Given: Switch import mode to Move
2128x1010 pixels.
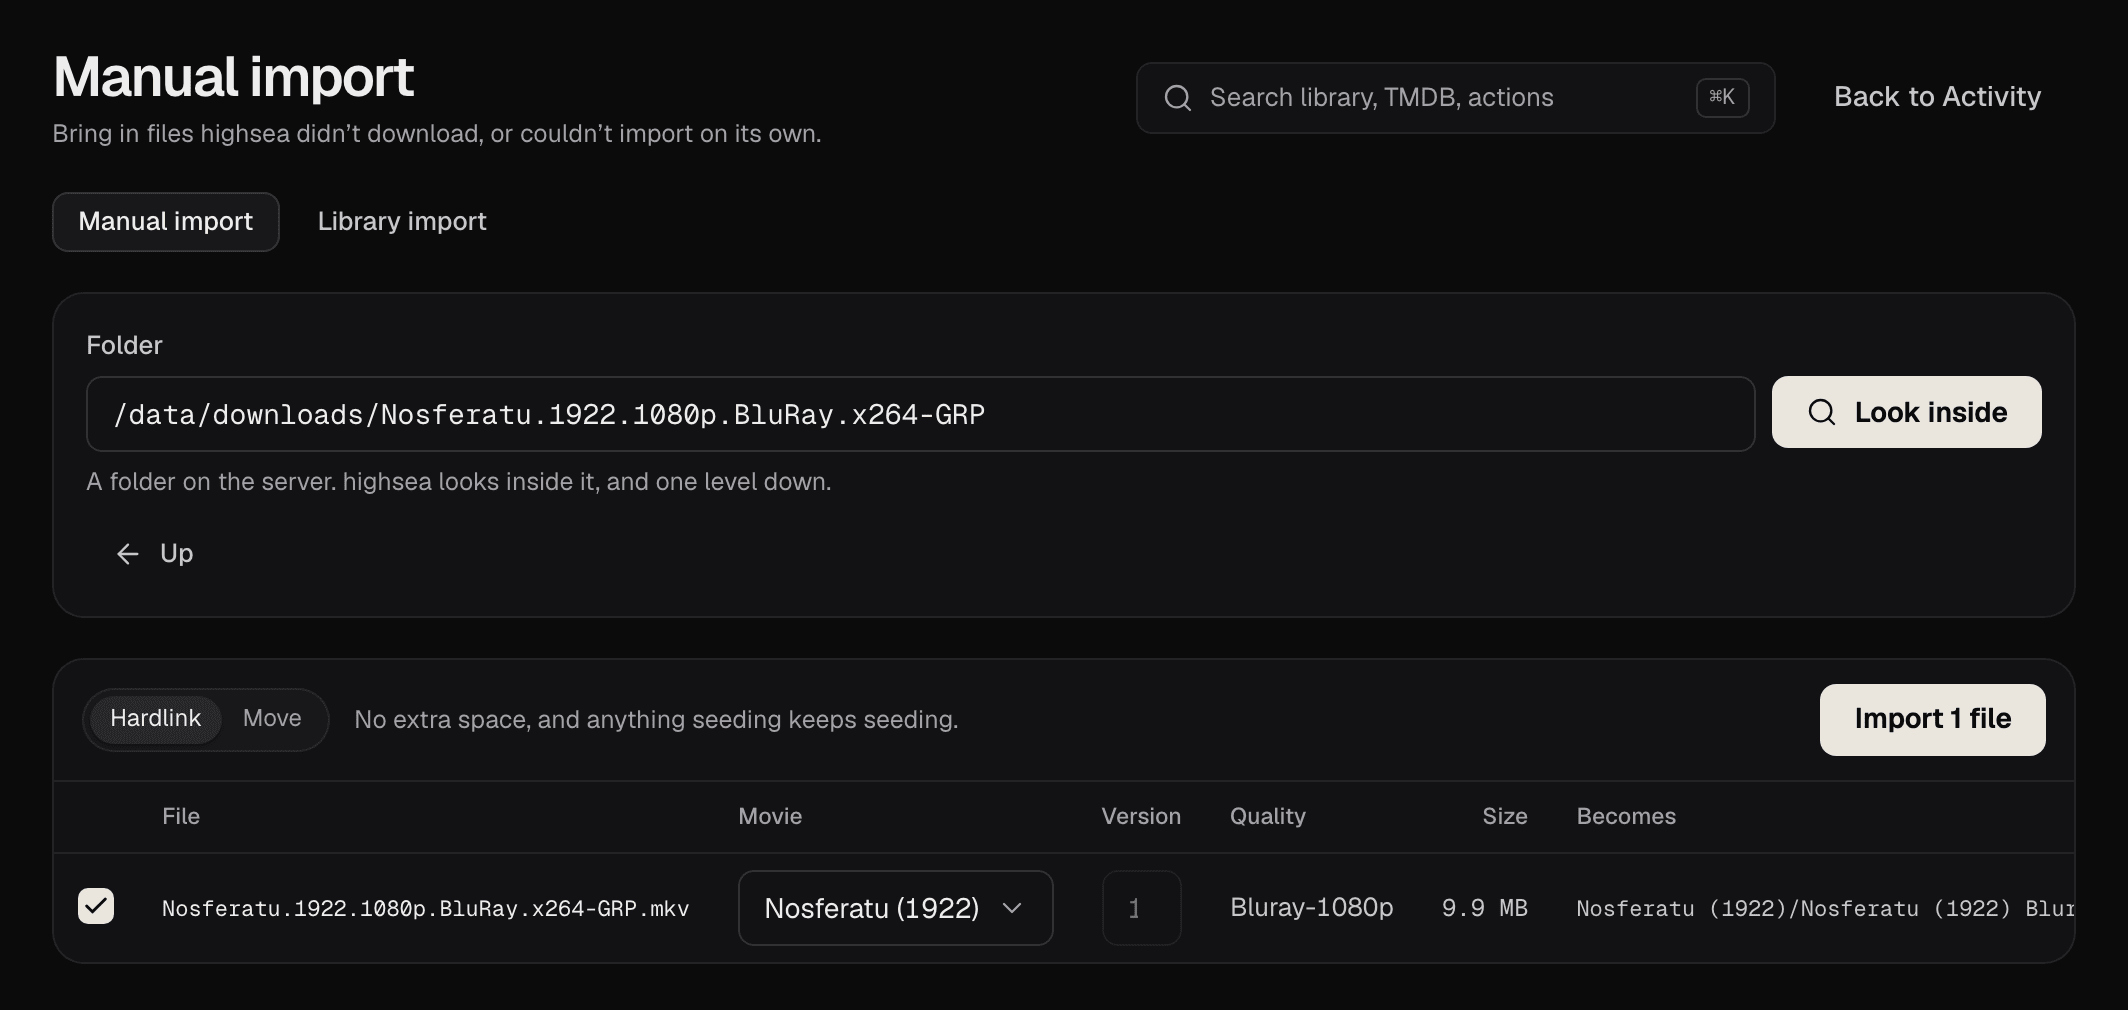Looking at the screenshot, I should [272, 719].
